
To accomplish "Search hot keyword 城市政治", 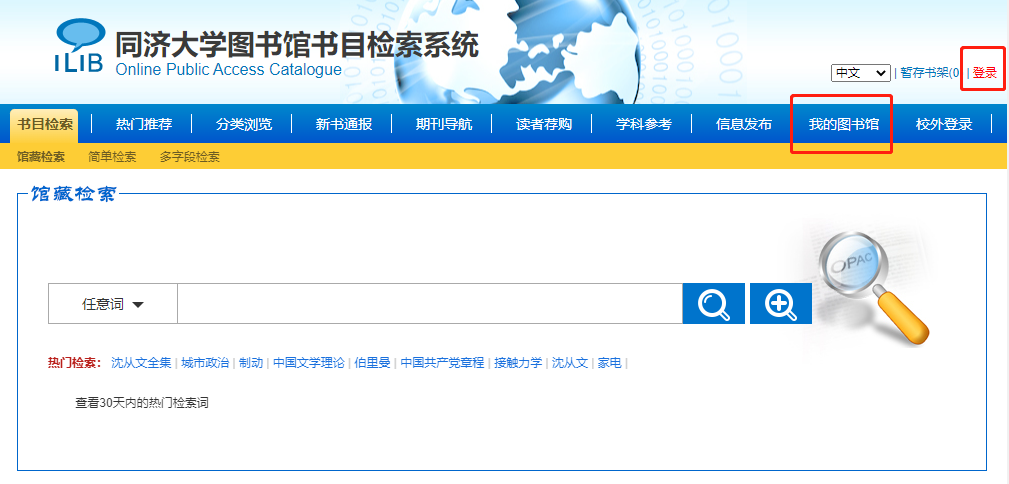I will 205,363.
